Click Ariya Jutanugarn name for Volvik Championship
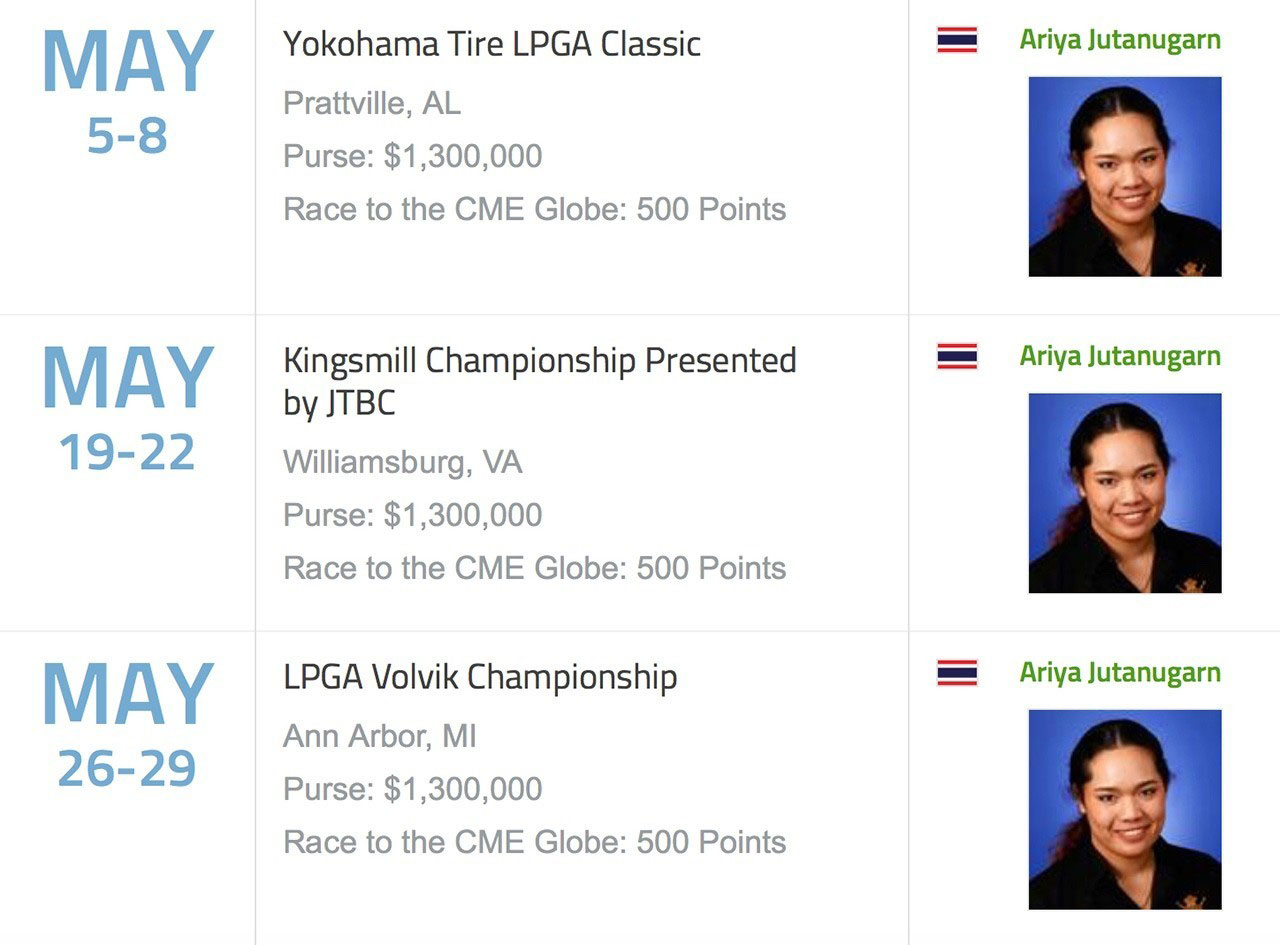1280x945 pixels. [x=1120, y=672]
